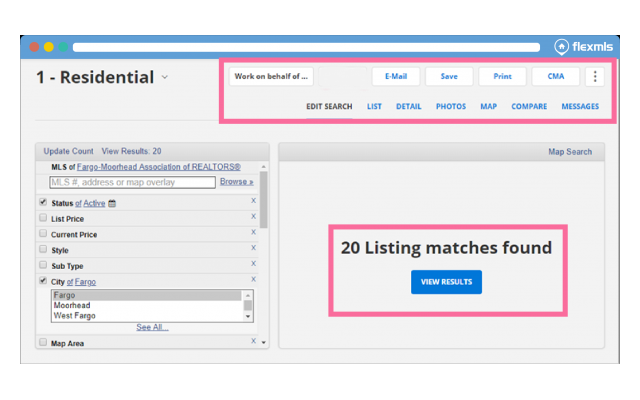This screenshot has width=640, height=400.
Task: Remove the City filter with its X
Action: coord(253,280)
